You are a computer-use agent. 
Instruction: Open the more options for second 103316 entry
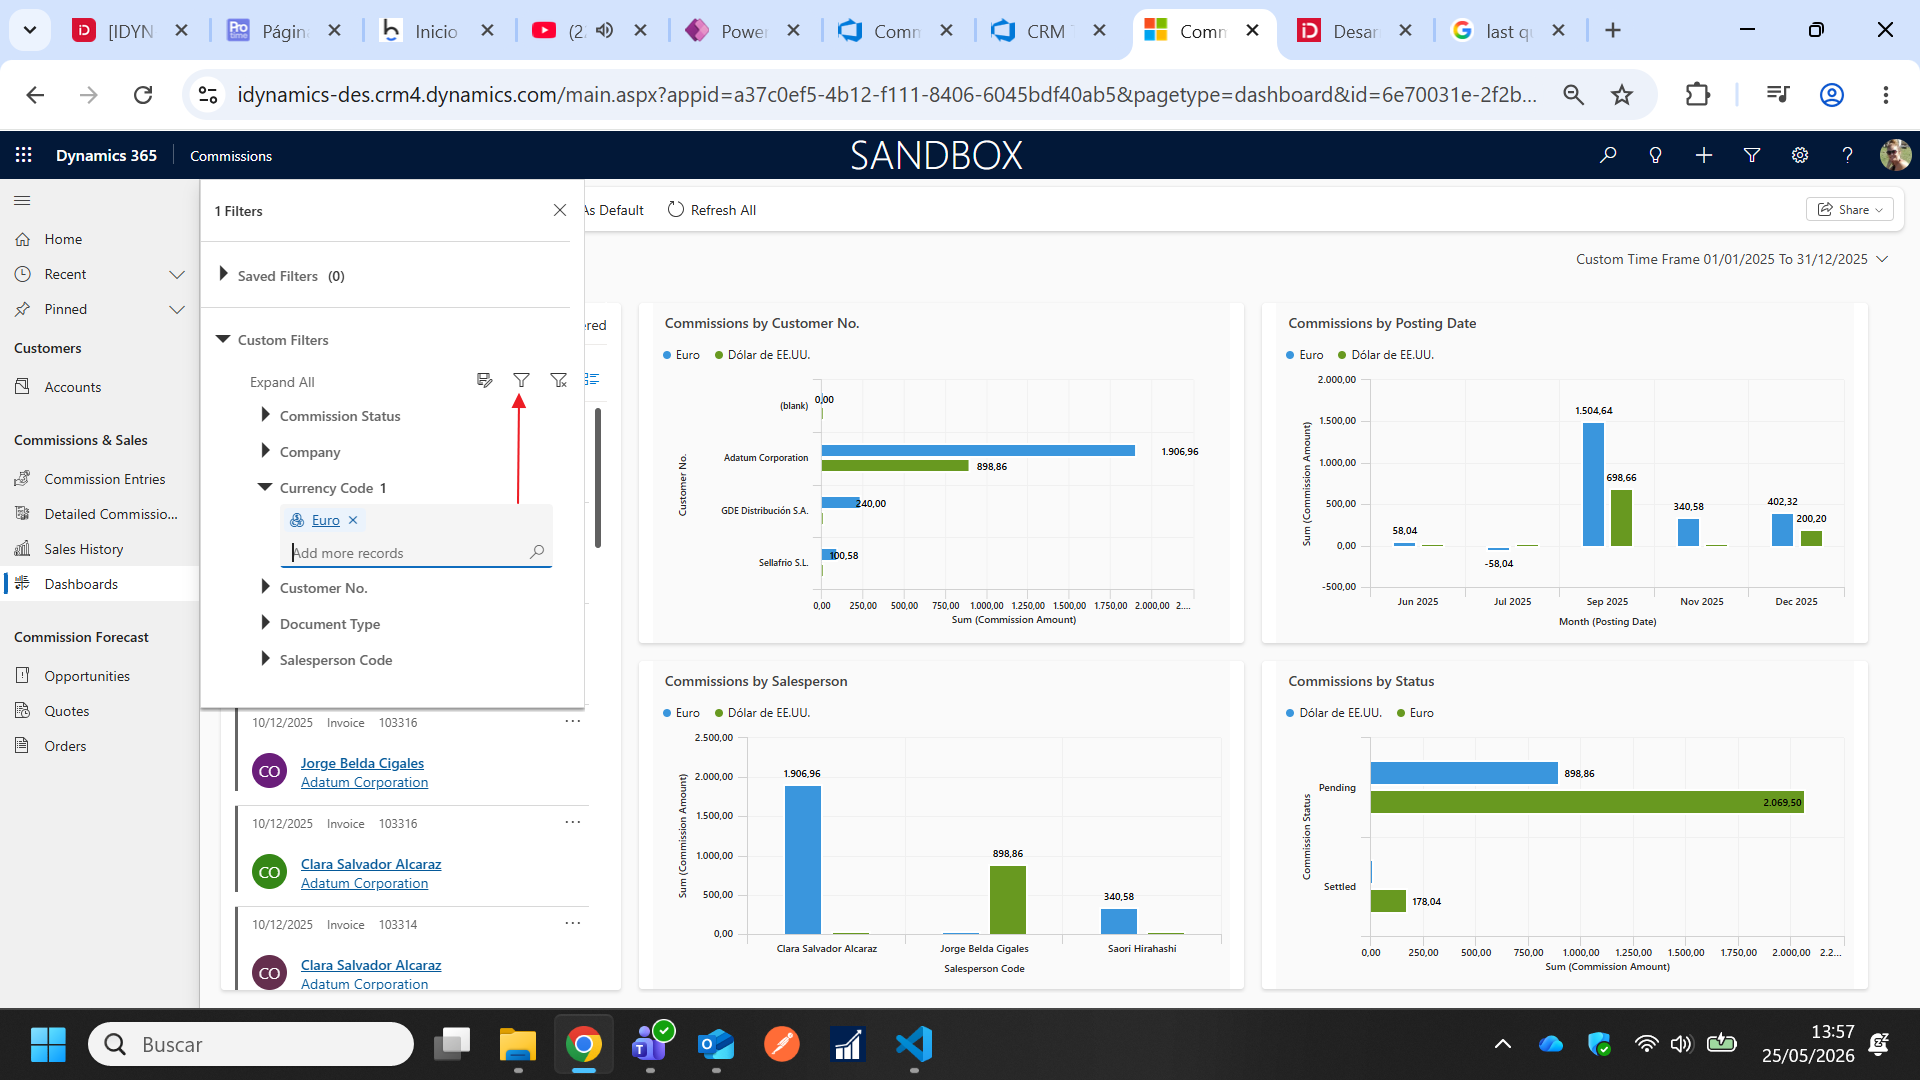tap(573, 822)
